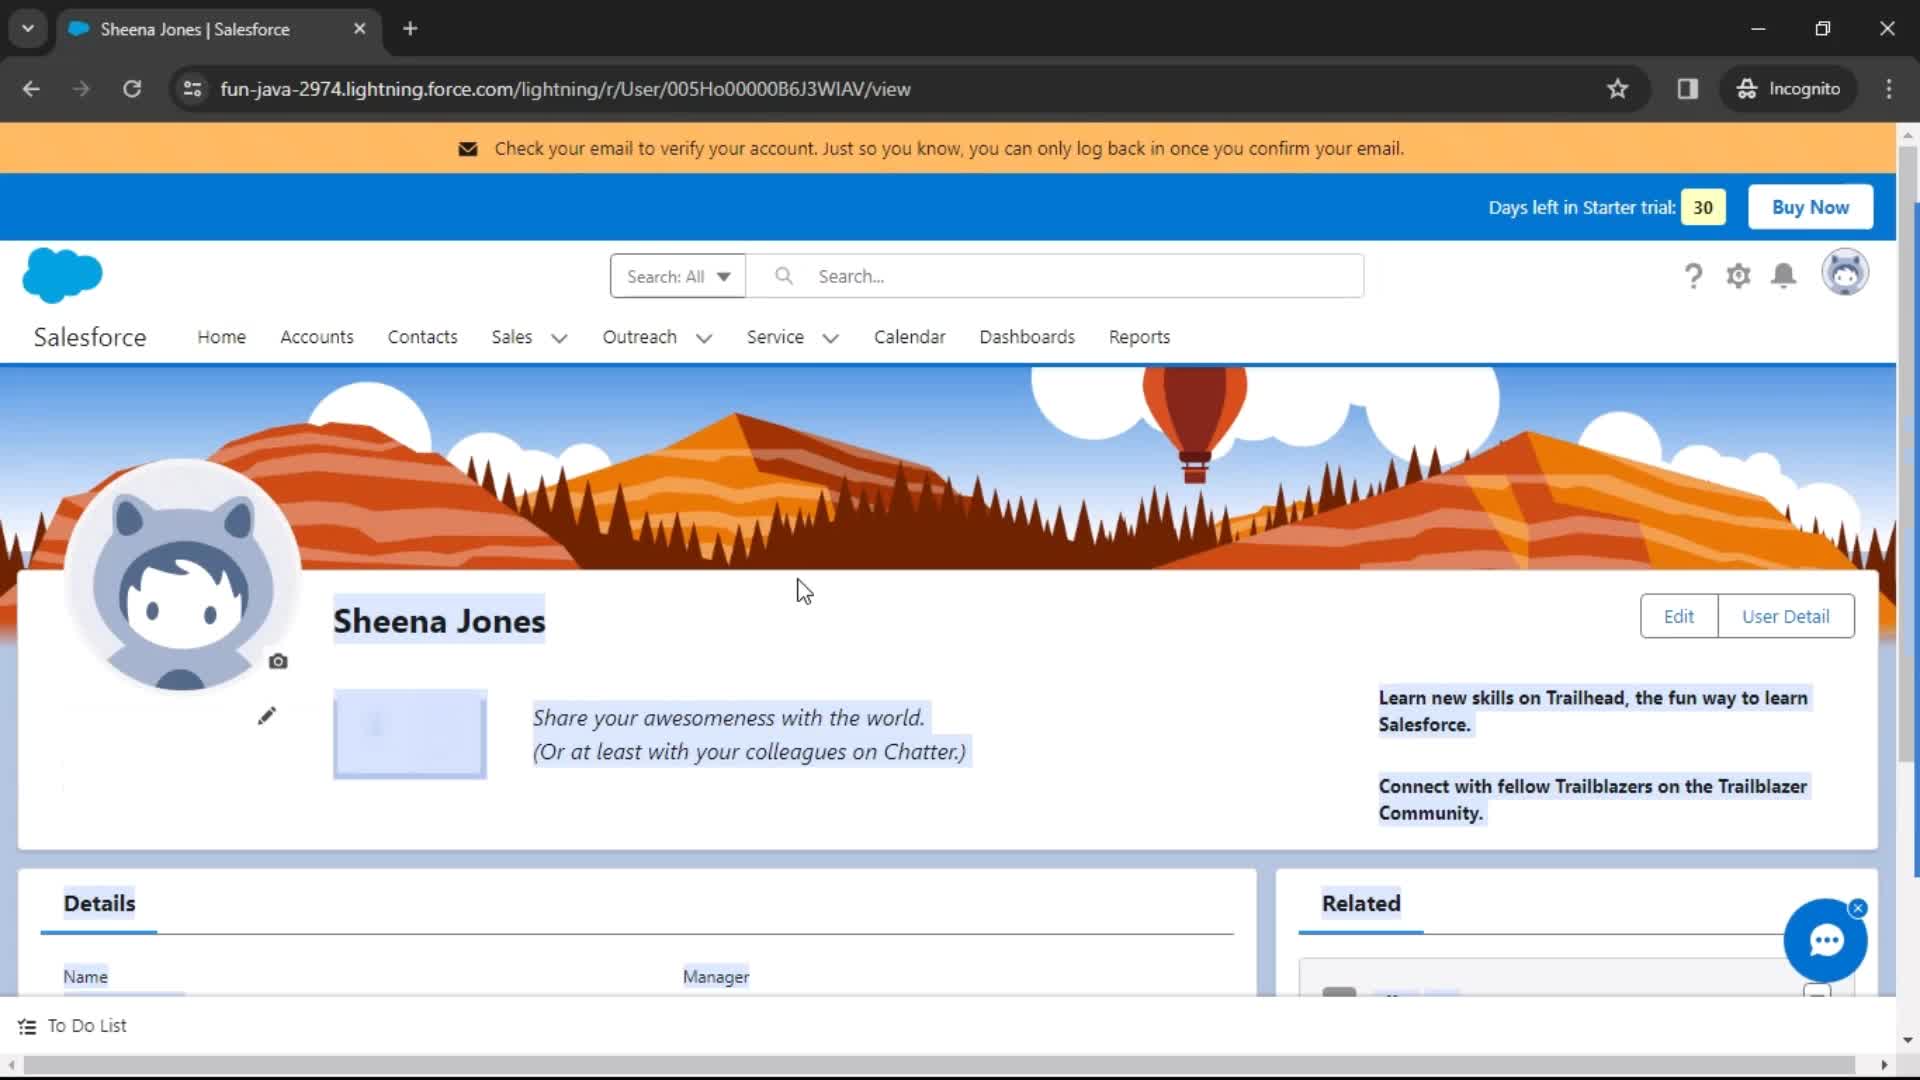
Task: Click the 30 days left trial badge
Action: (x=1703, y=207)
